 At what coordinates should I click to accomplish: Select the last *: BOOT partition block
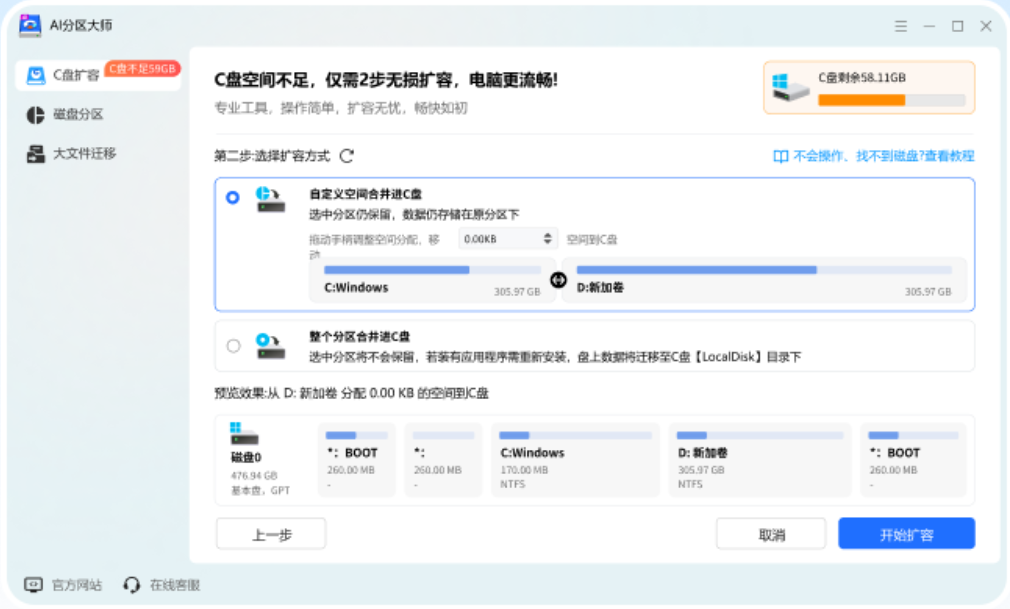click(x=913, y=459)
